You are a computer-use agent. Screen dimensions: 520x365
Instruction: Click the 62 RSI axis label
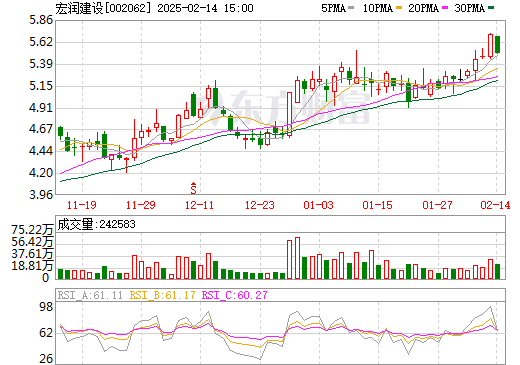pos(46,333)
